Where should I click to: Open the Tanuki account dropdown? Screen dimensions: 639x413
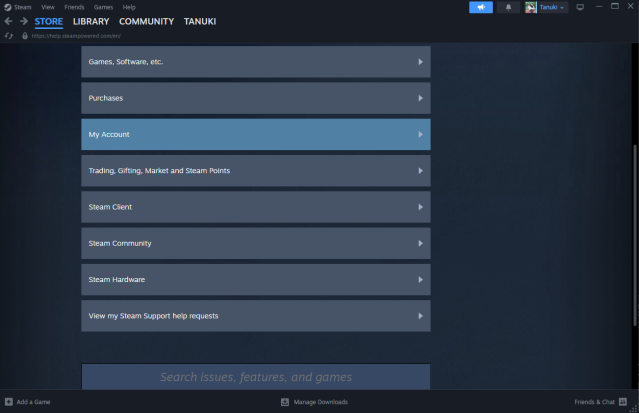click(552, 7)
